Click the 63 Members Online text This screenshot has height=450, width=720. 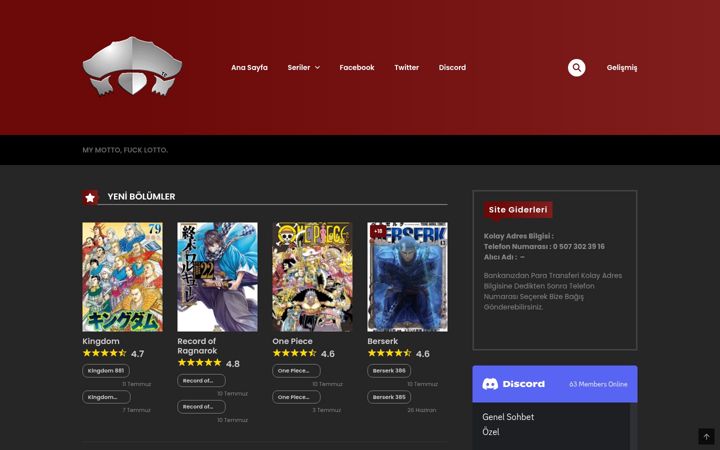coord(598,384)
